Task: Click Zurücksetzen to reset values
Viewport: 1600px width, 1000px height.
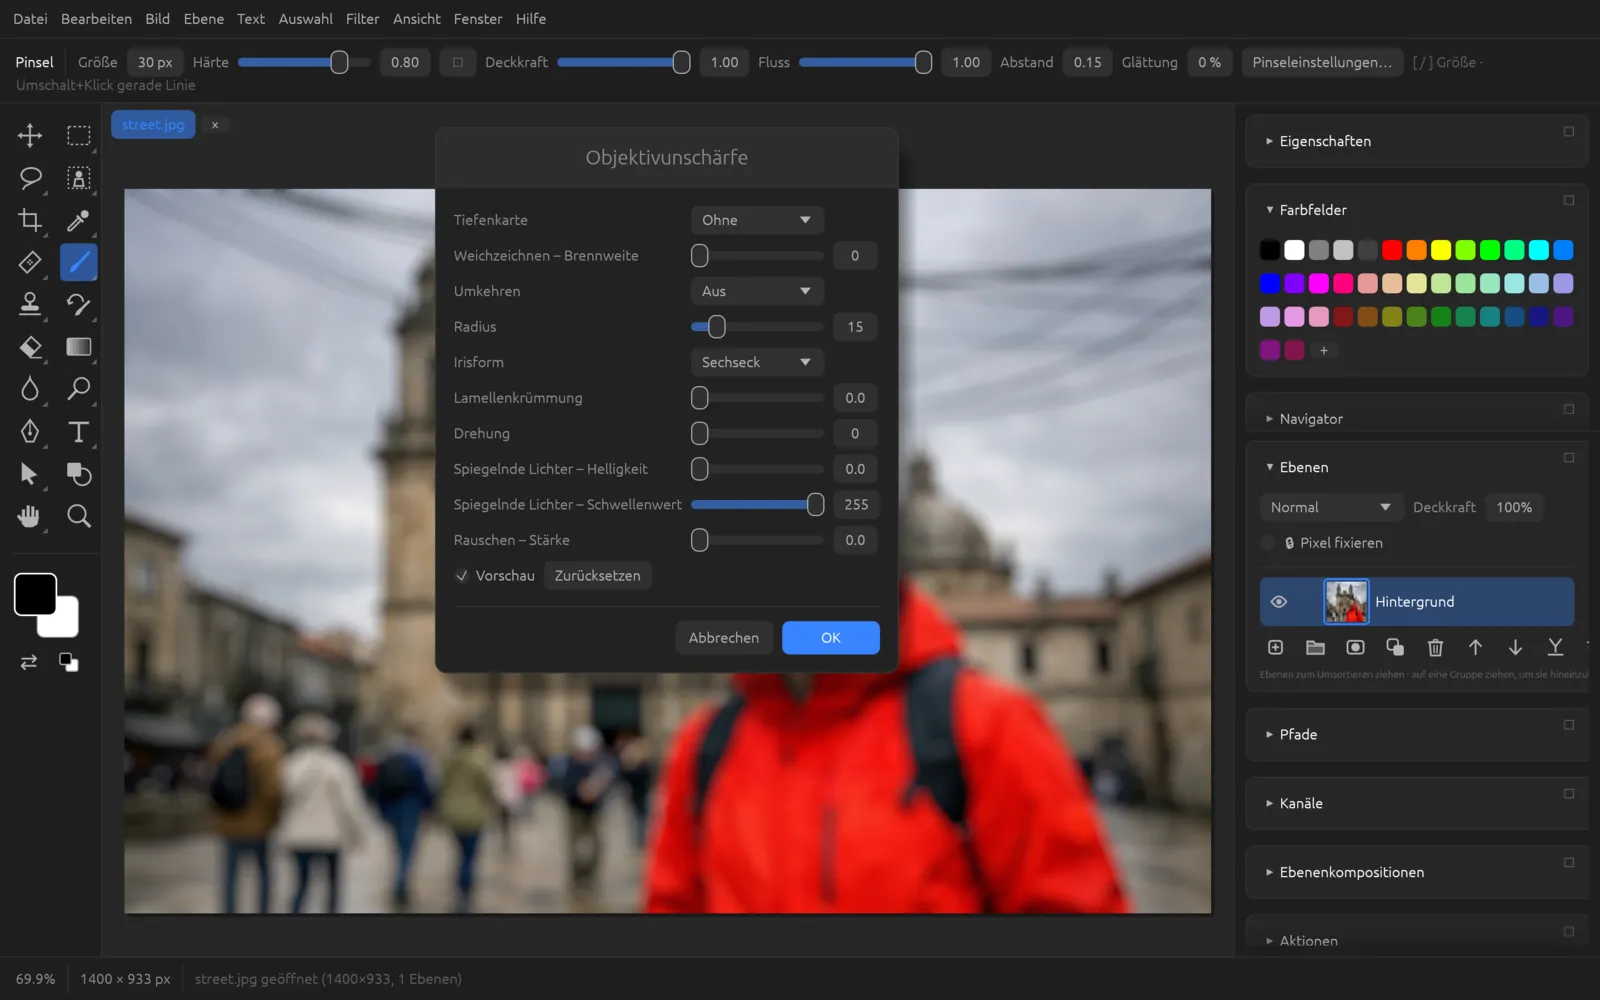Action: pos(598,576)
